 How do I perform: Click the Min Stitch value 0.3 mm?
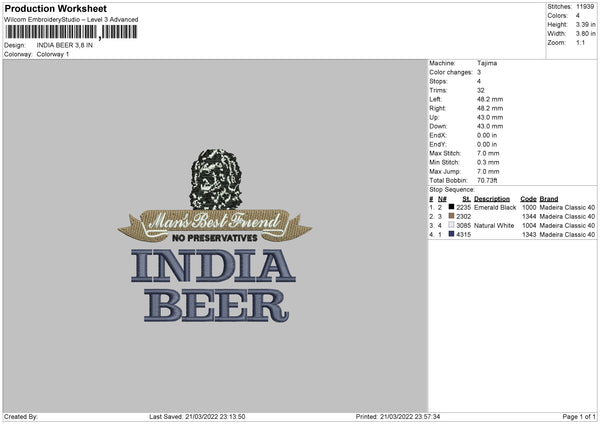click(x=488, y=162)
